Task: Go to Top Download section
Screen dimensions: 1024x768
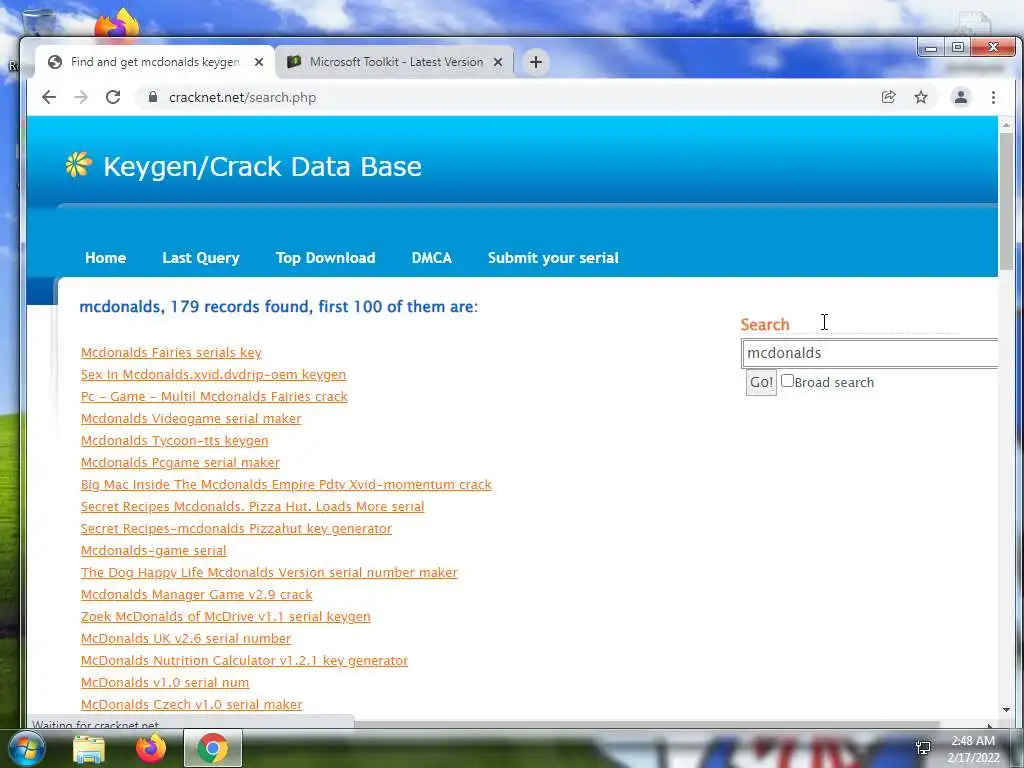Action: 325,258
